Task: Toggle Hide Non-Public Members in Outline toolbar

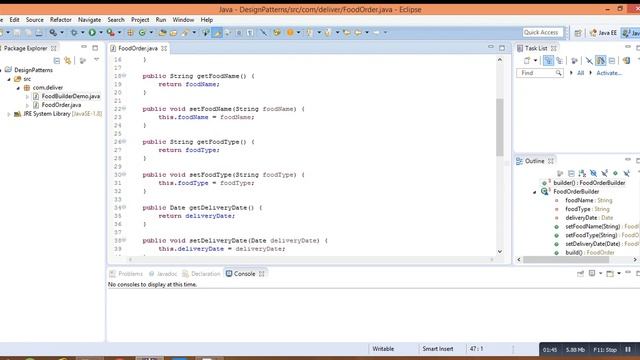Action: point(615,173)
